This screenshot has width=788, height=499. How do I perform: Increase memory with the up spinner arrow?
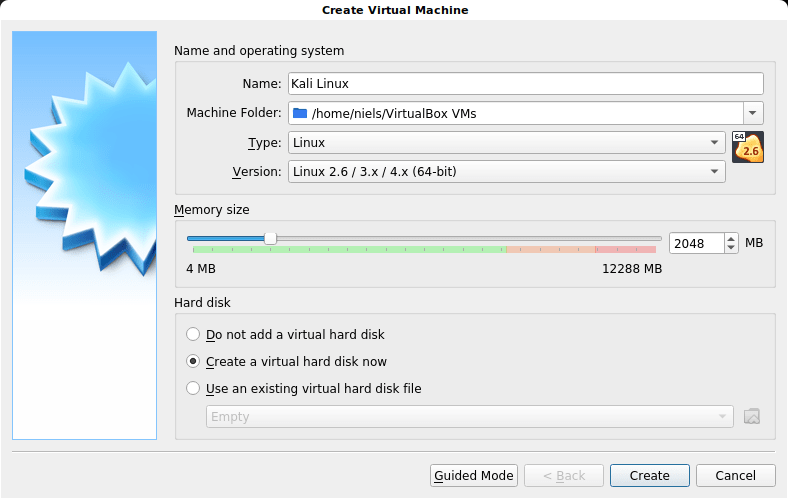[x=731, y=238]
